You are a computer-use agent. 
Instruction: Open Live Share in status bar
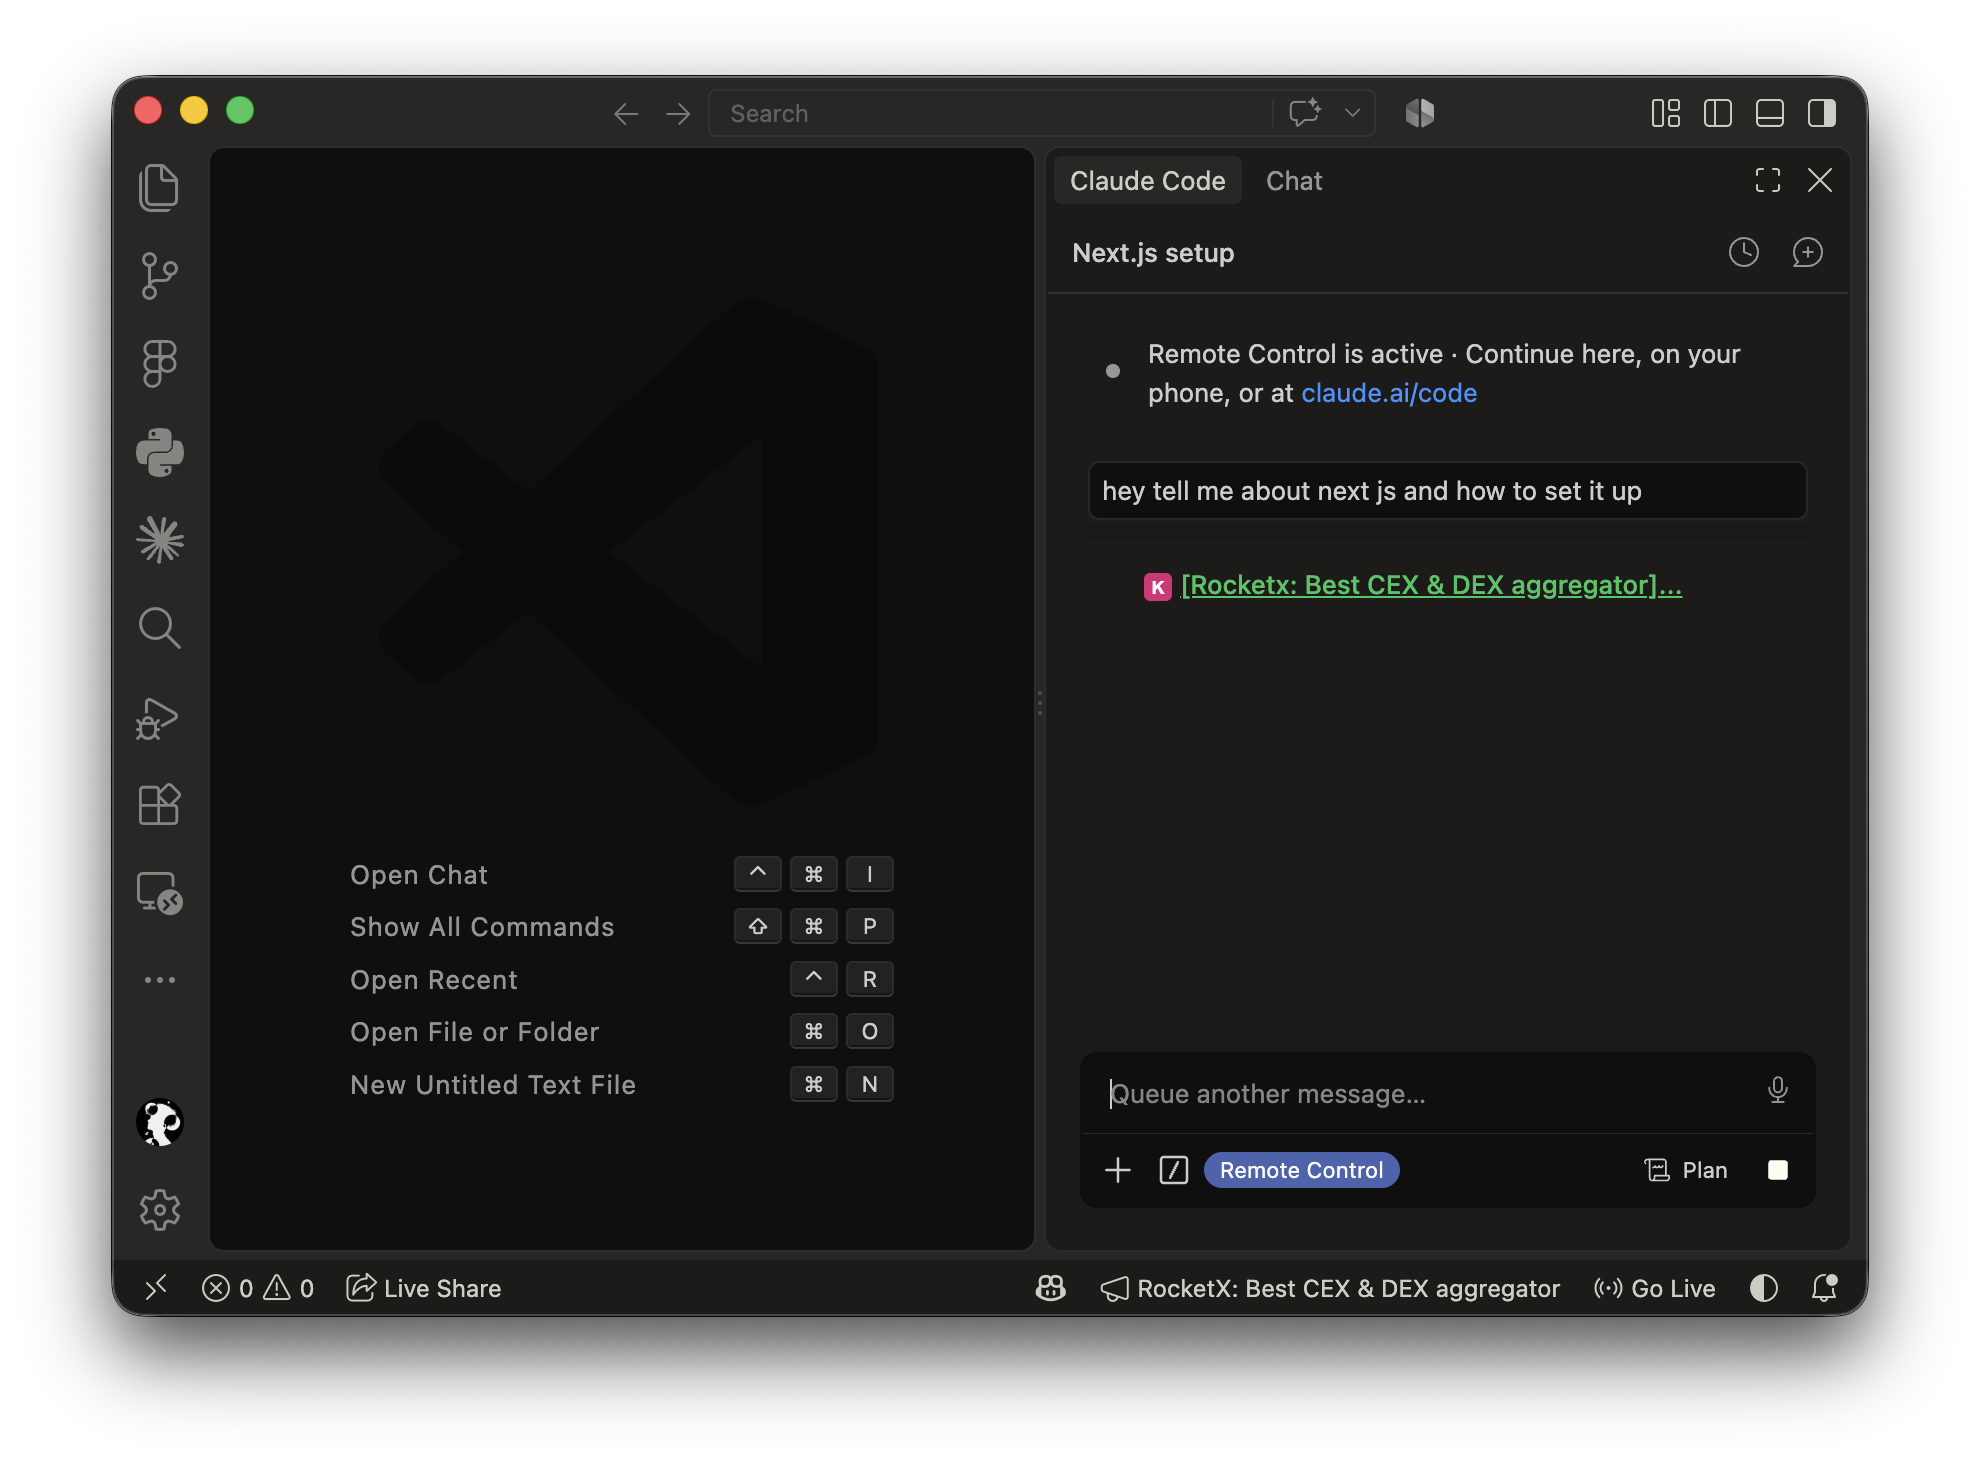[x=423, y=1288]
